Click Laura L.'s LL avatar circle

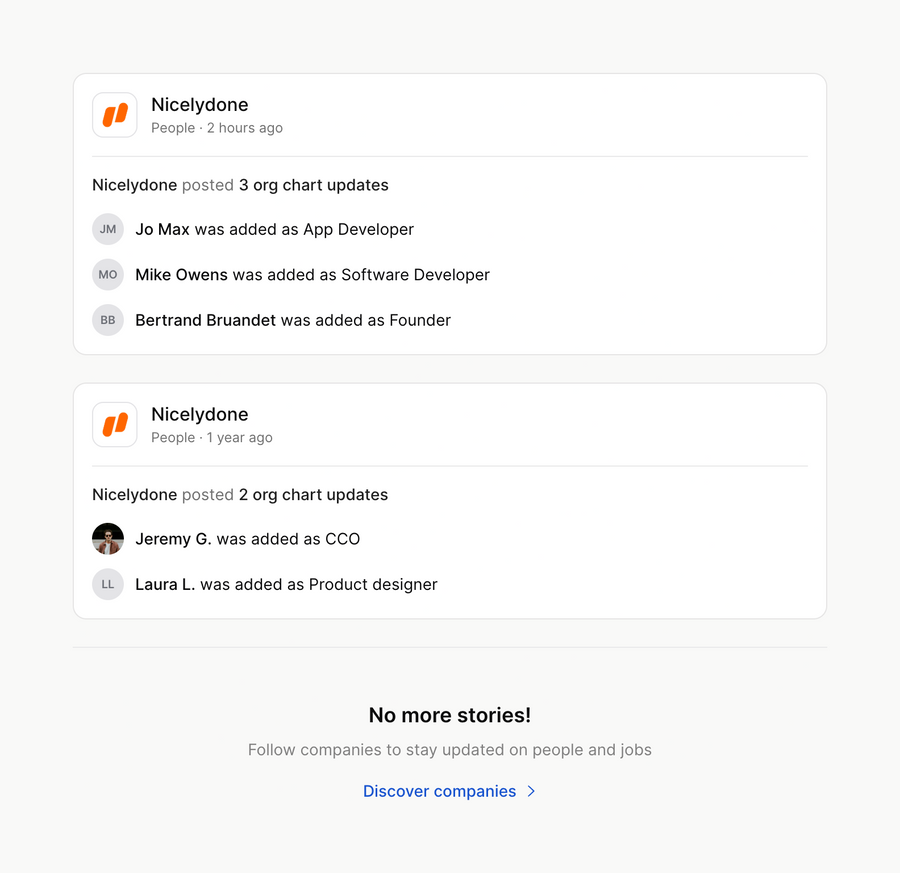pyautogui.click(x=107, y=584)
